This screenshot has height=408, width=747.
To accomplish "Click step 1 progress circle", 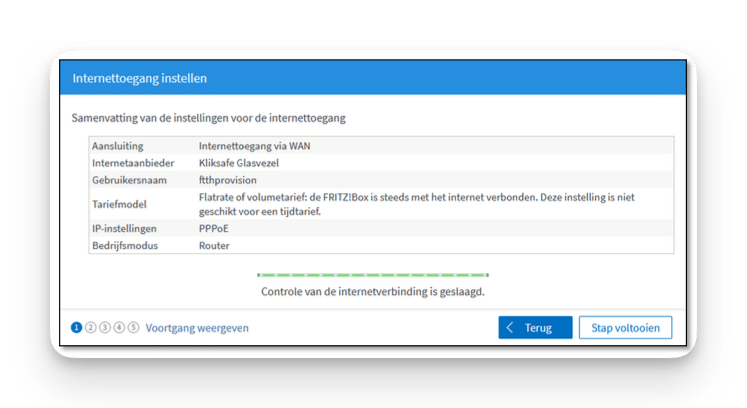I will [x=76, y=327].
